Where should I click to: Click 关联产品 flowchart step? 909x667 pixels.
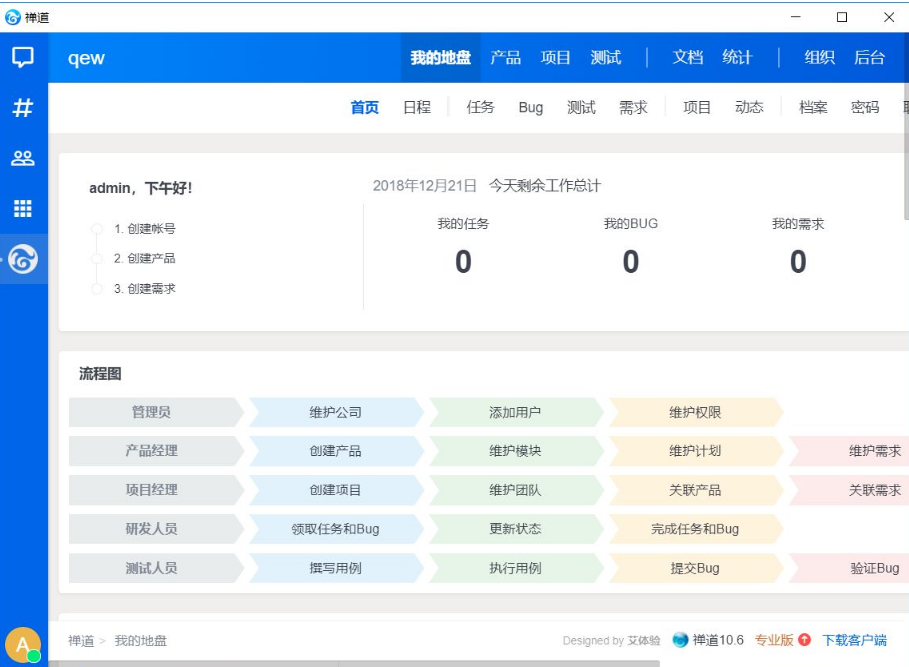695,490
